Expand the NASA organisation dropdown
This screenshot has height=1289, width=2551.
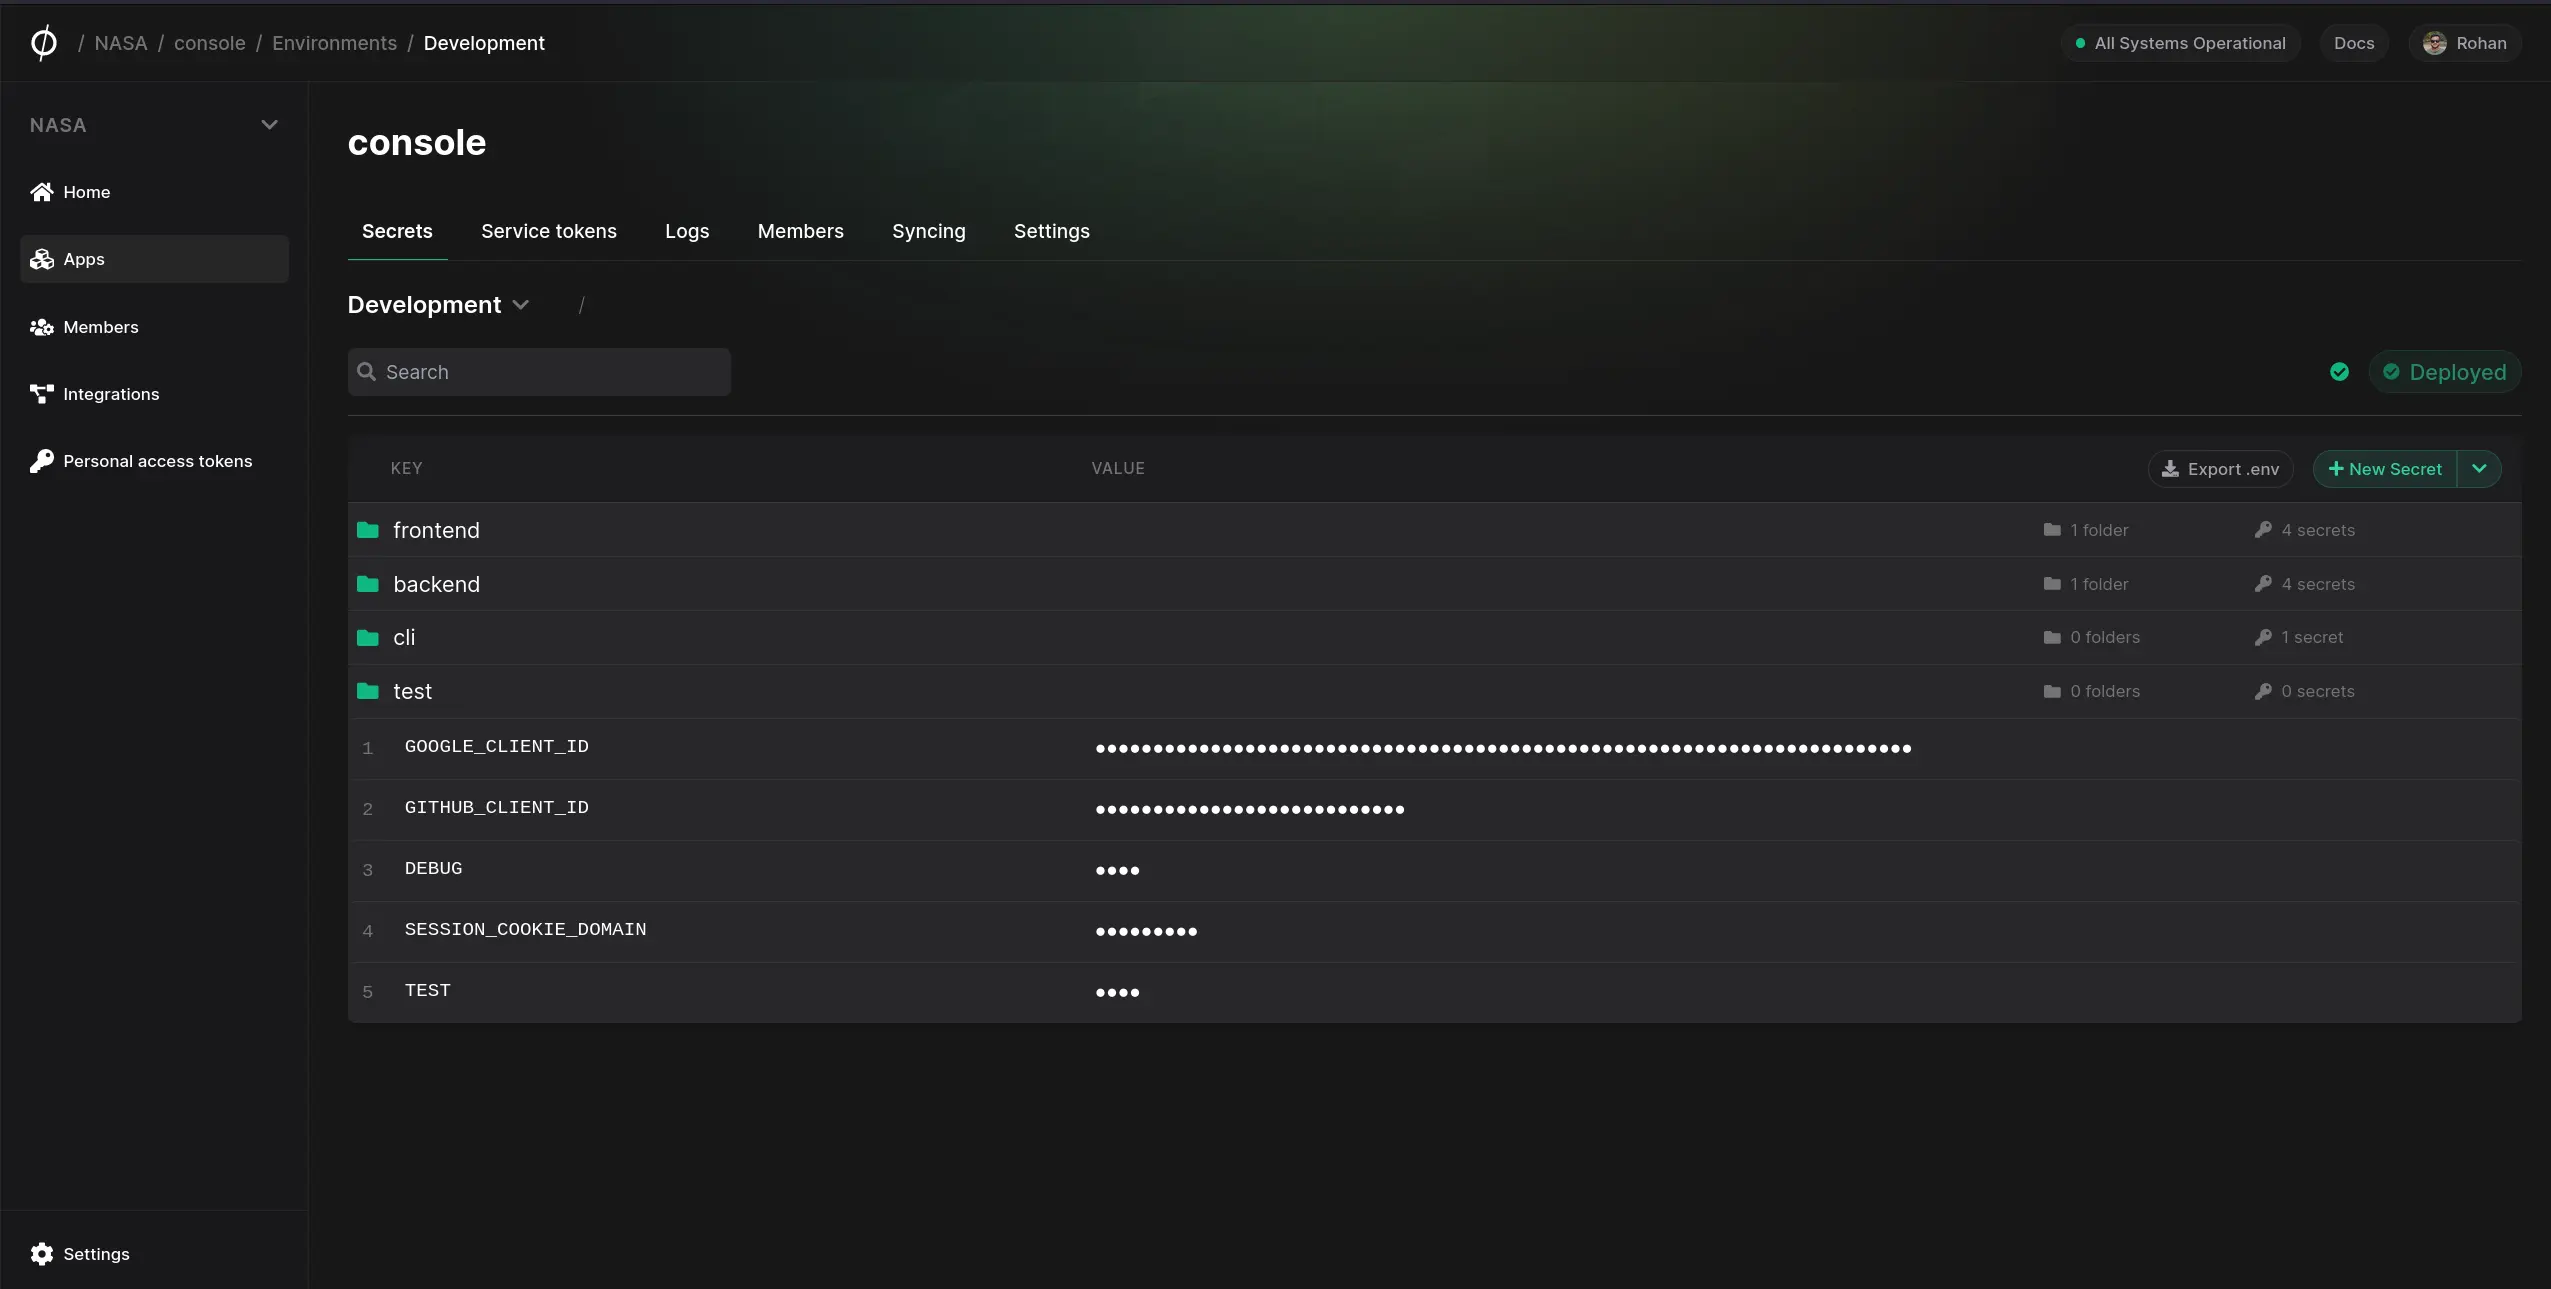pyautogui.click(x=269, y=125)
